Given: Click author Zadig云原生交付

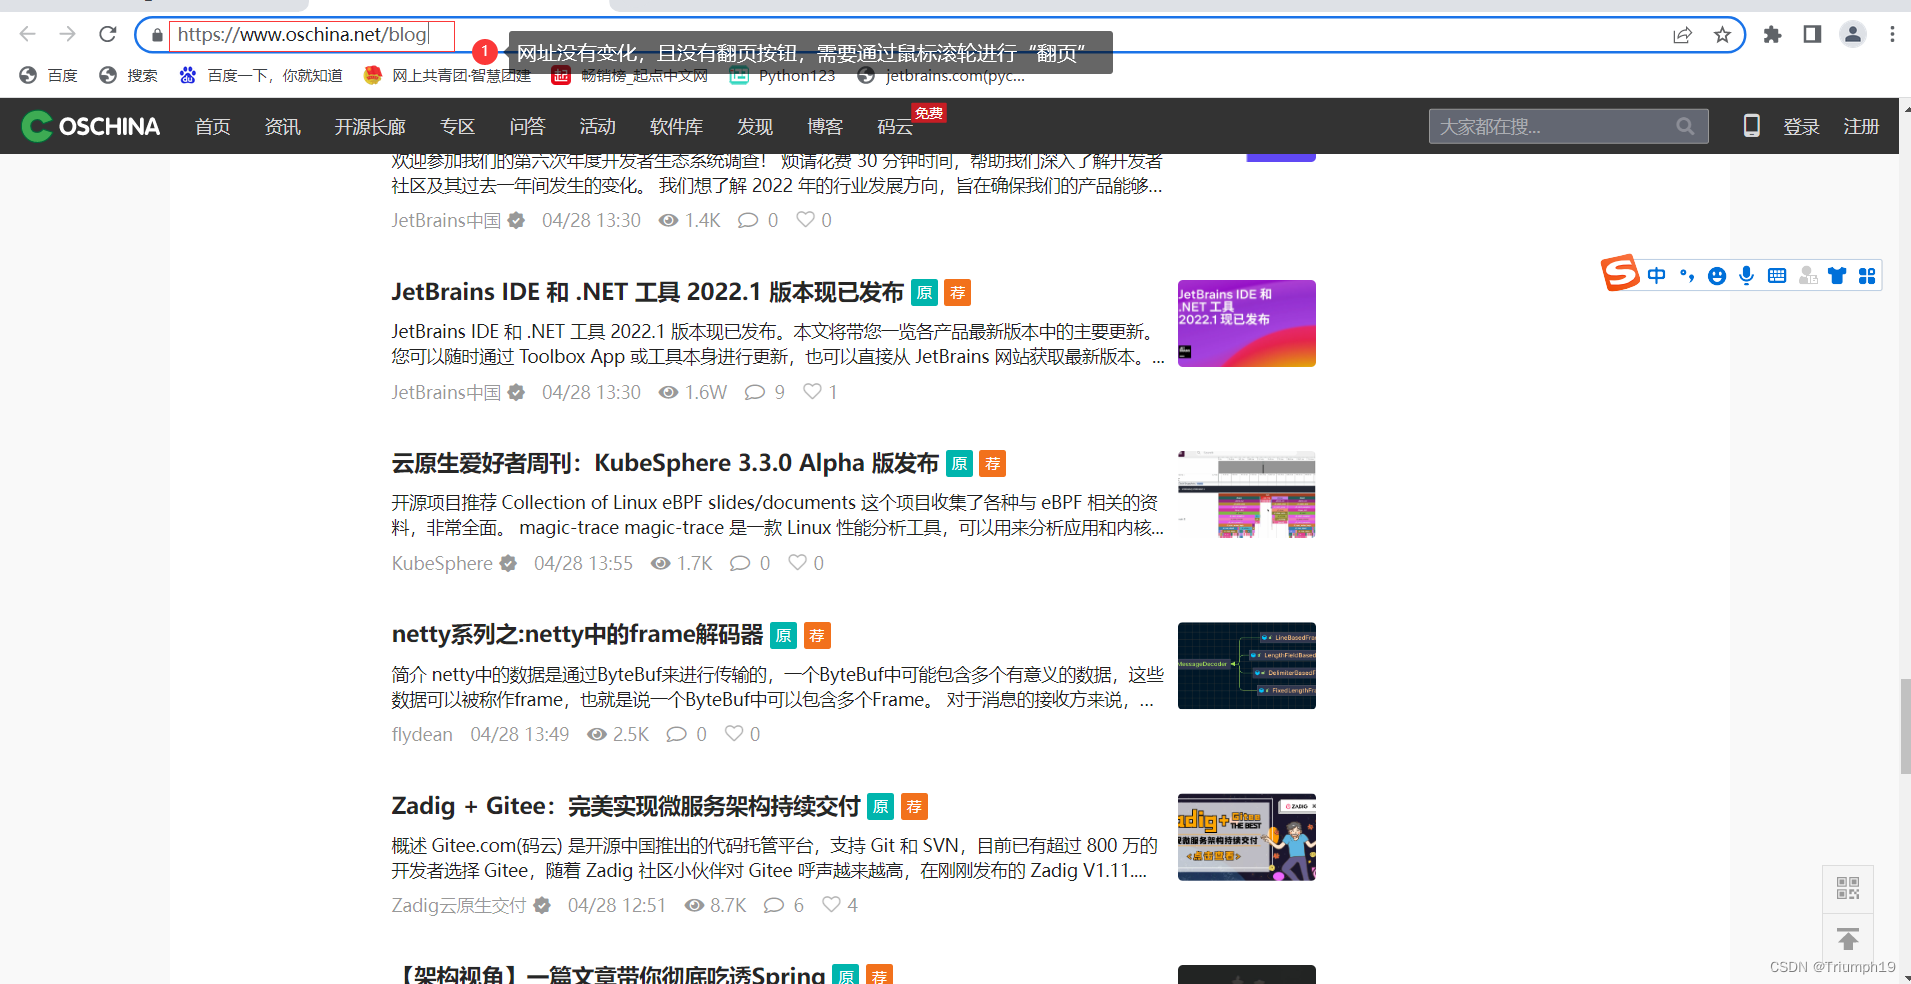Looking at the screenshot, I should click(458, 905).
